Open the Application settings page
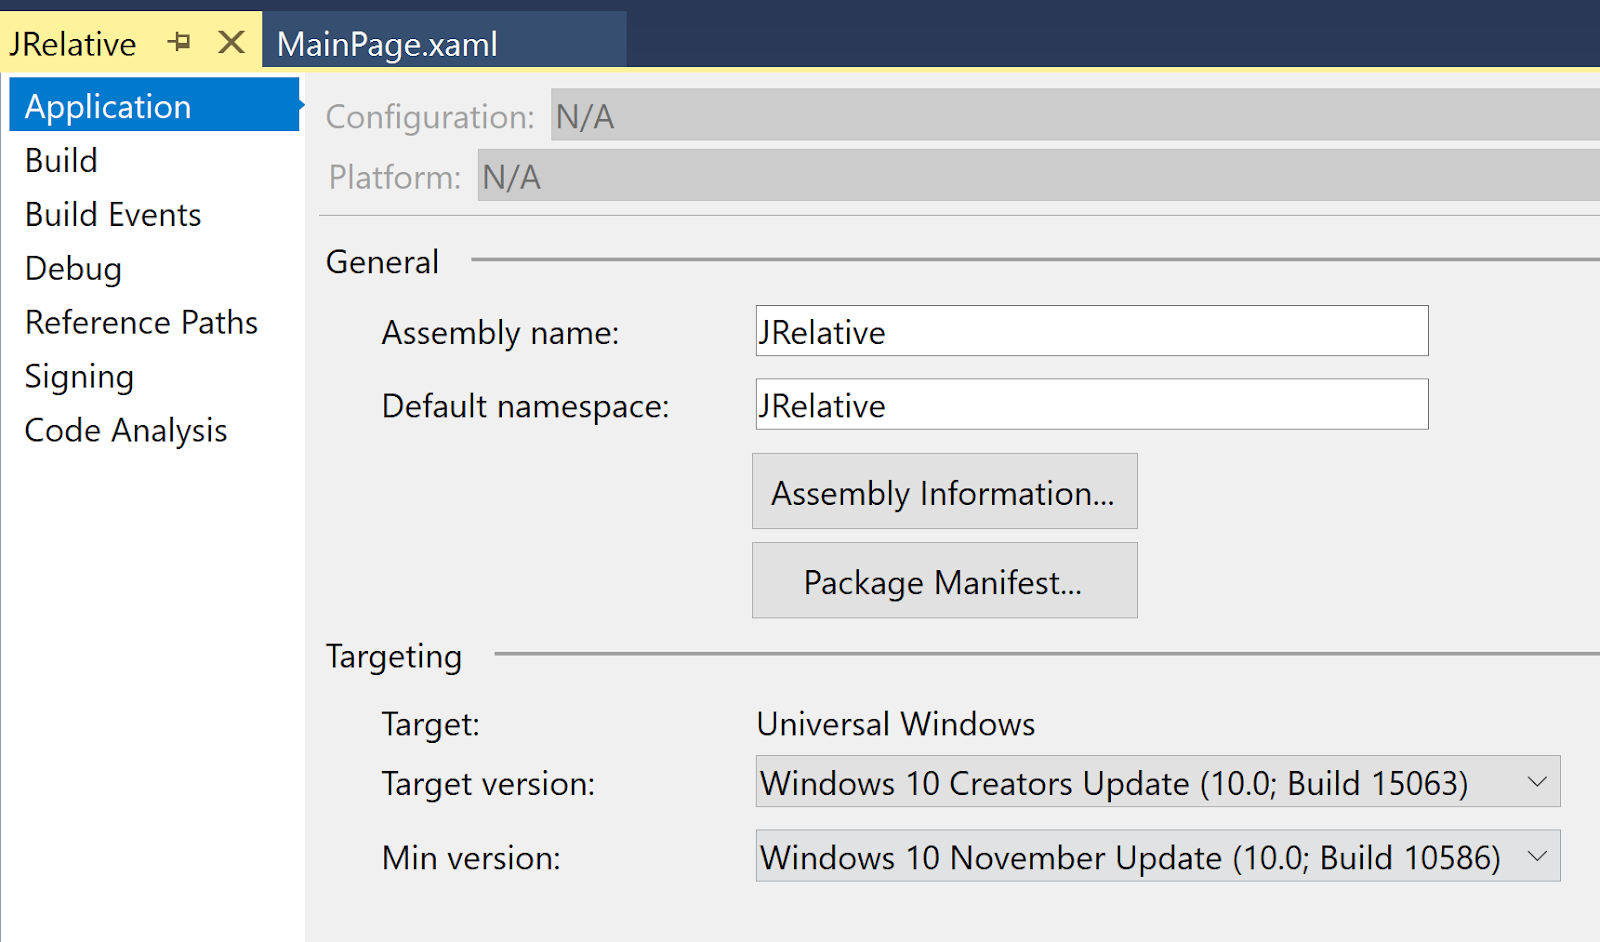This screenshot has height=942, width=1600. (154, 105)
